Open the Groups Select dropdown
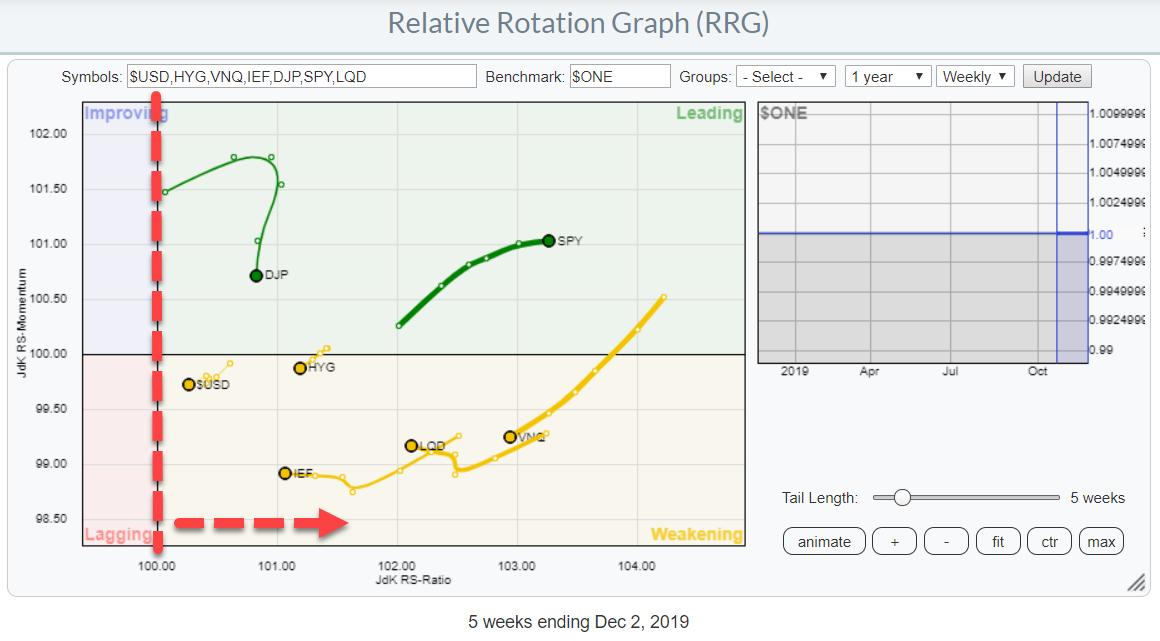The height and width of the screenshot is (641, 1160). click(x=785, y=77)
